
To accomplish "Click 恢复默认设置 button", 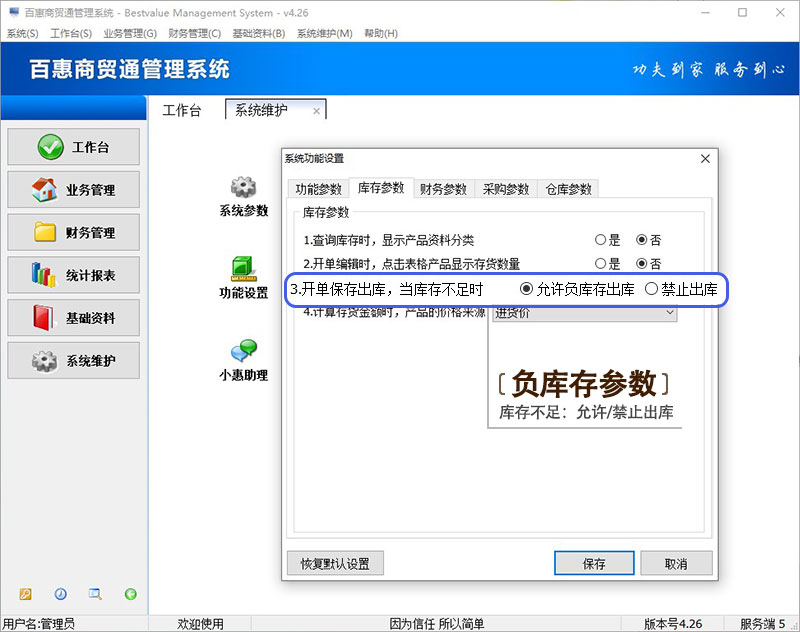I will click(335, 563).
